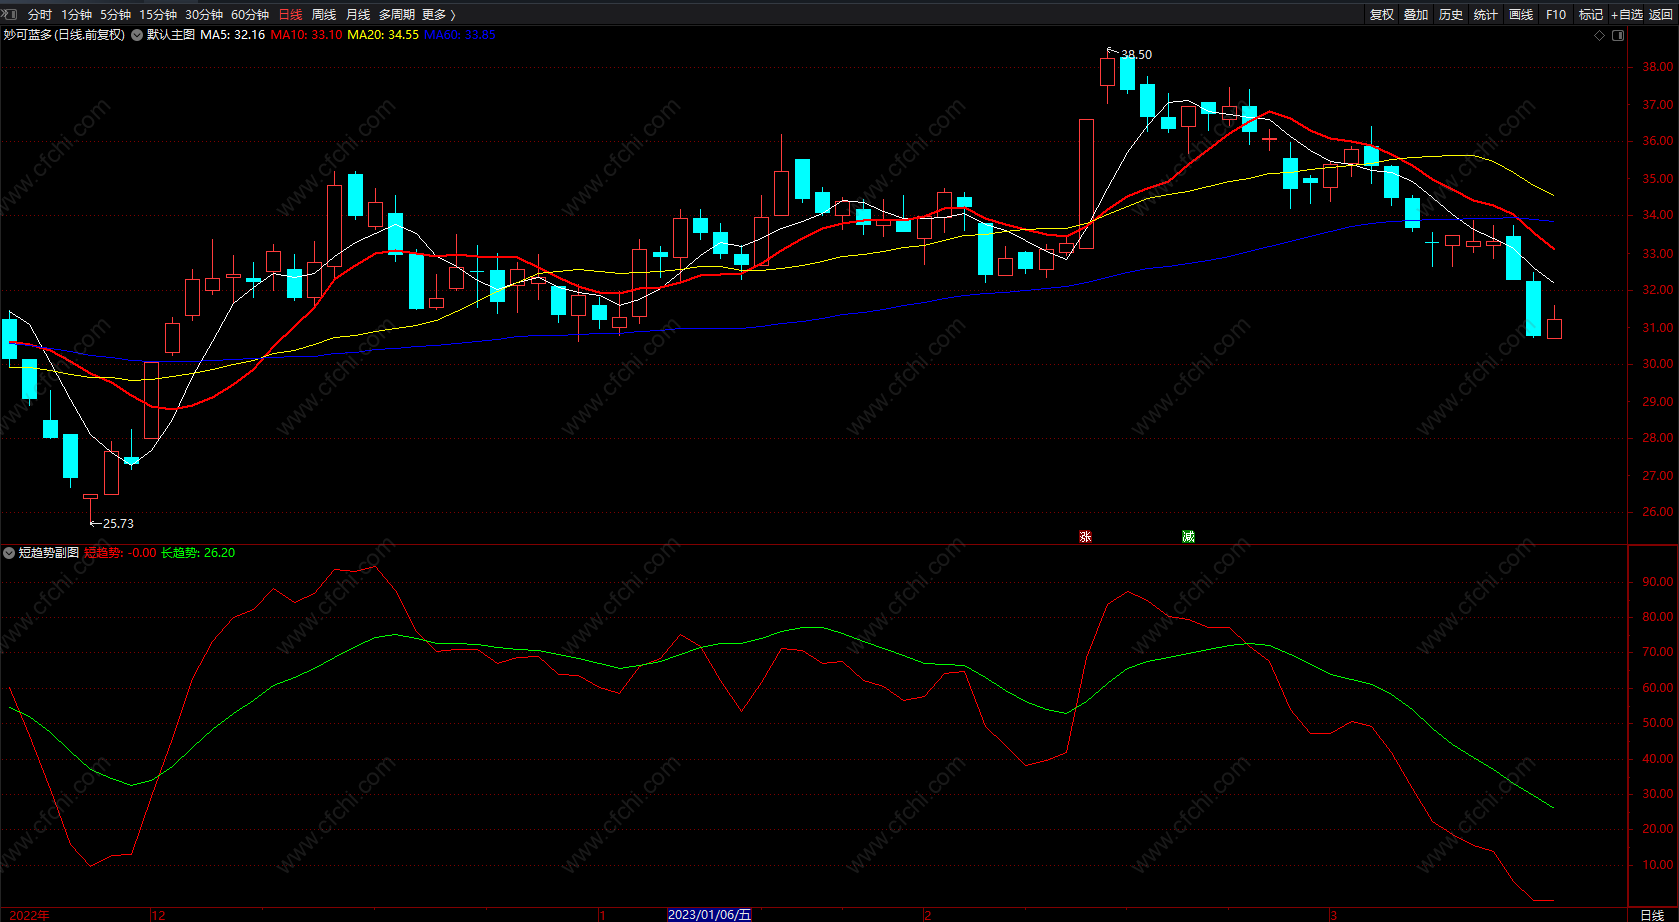Click the 日线 label at bottom right
1679x922 pixels.
click(1652, 915)
